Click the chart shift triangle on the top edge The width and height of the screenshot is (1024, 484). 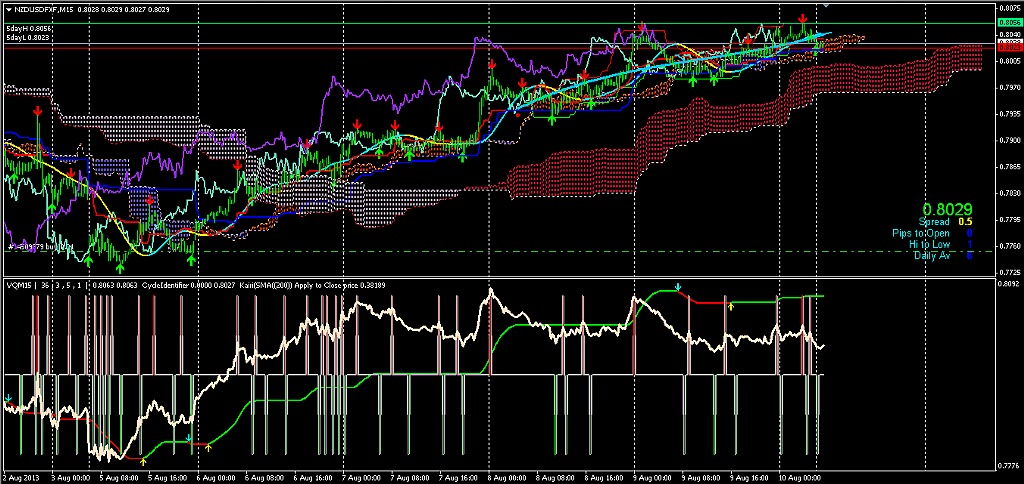click(825, 6)
